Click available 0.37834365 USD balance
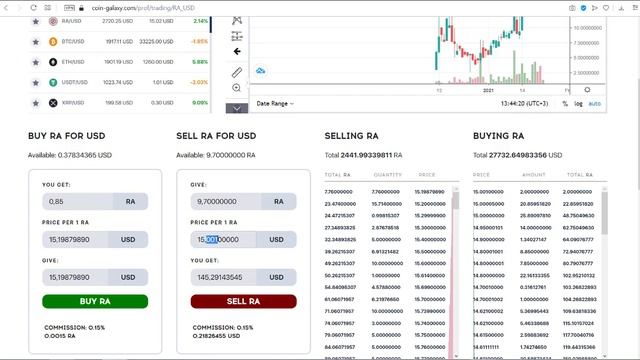Image resolution: width=640 pixels, height=360 pixels. point(70,155)
